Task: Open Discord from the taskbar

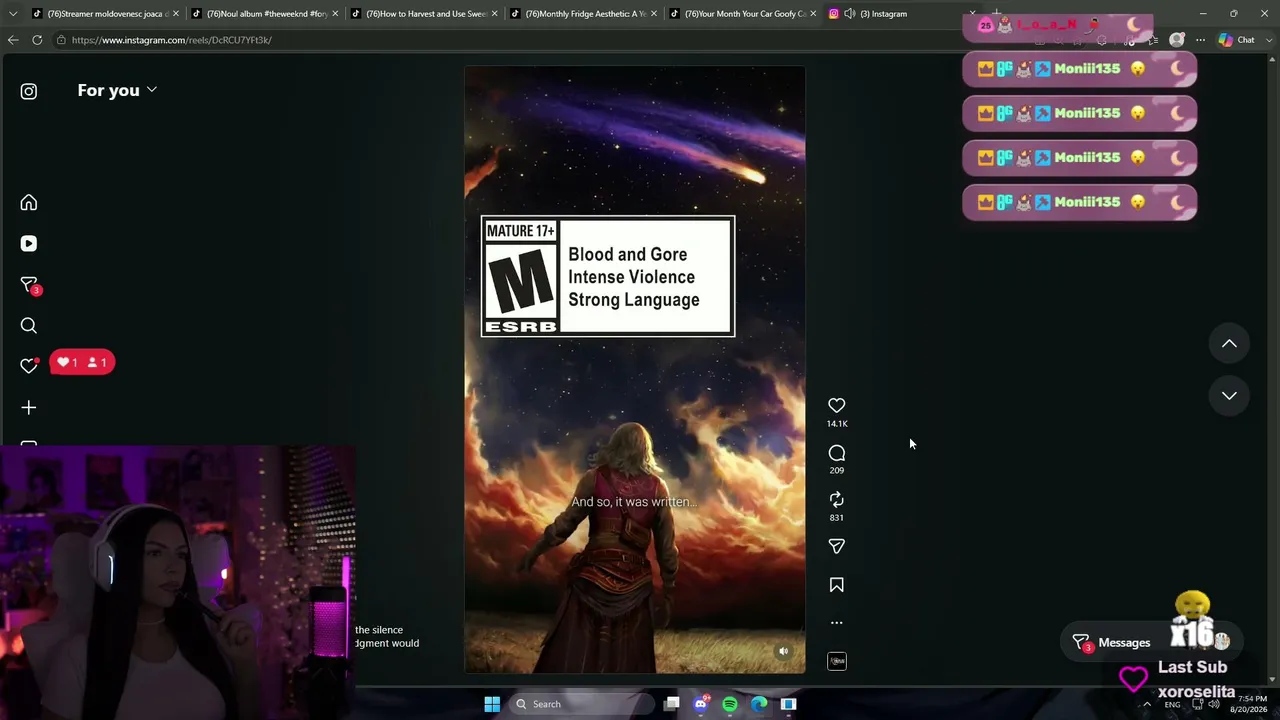Action: click(x=701, y=704)
